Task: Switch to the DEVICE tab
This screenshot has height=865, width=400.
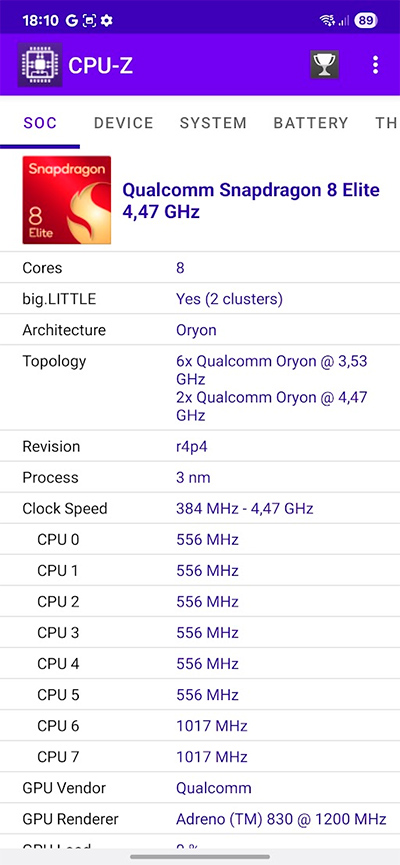Action: (x=124, y=122)
